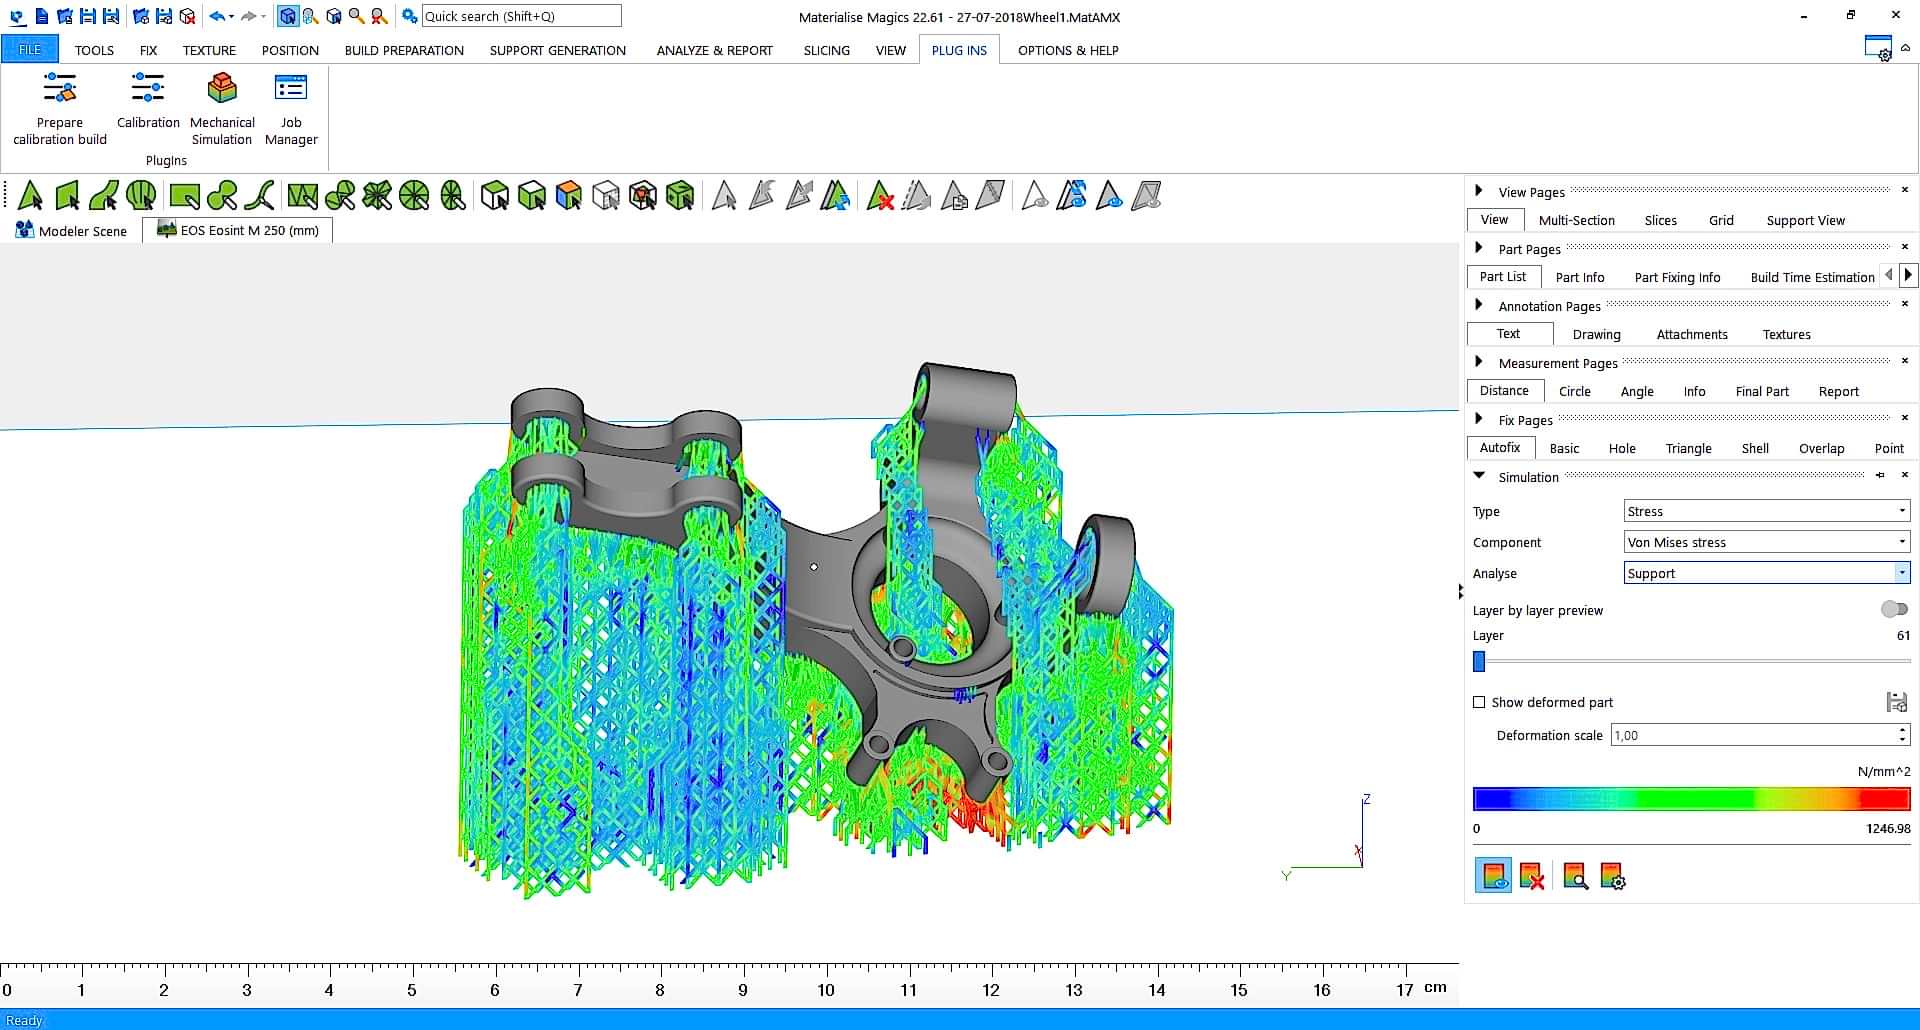Screen dimensions: 1920x1030
Task: Enable the Show deformed part checkbox
Action: pyautogui.click(x=1479, y=702)
